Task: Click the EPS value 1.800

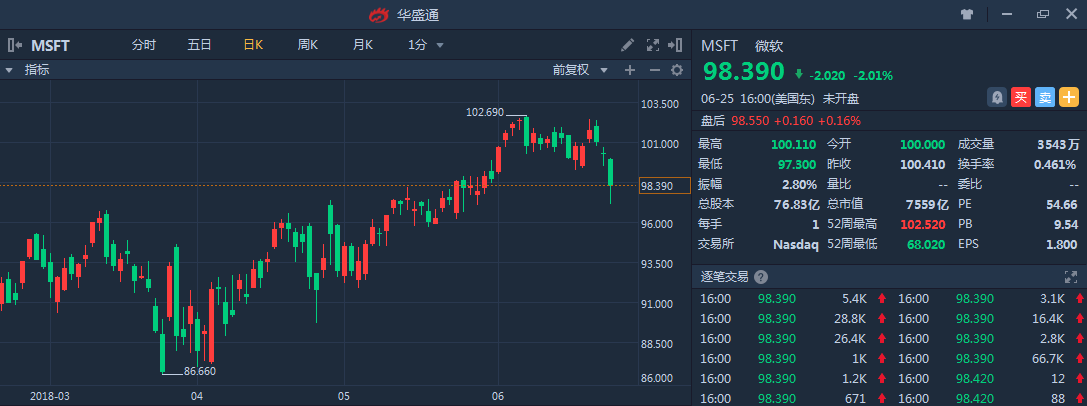Action: point(1063,244)
